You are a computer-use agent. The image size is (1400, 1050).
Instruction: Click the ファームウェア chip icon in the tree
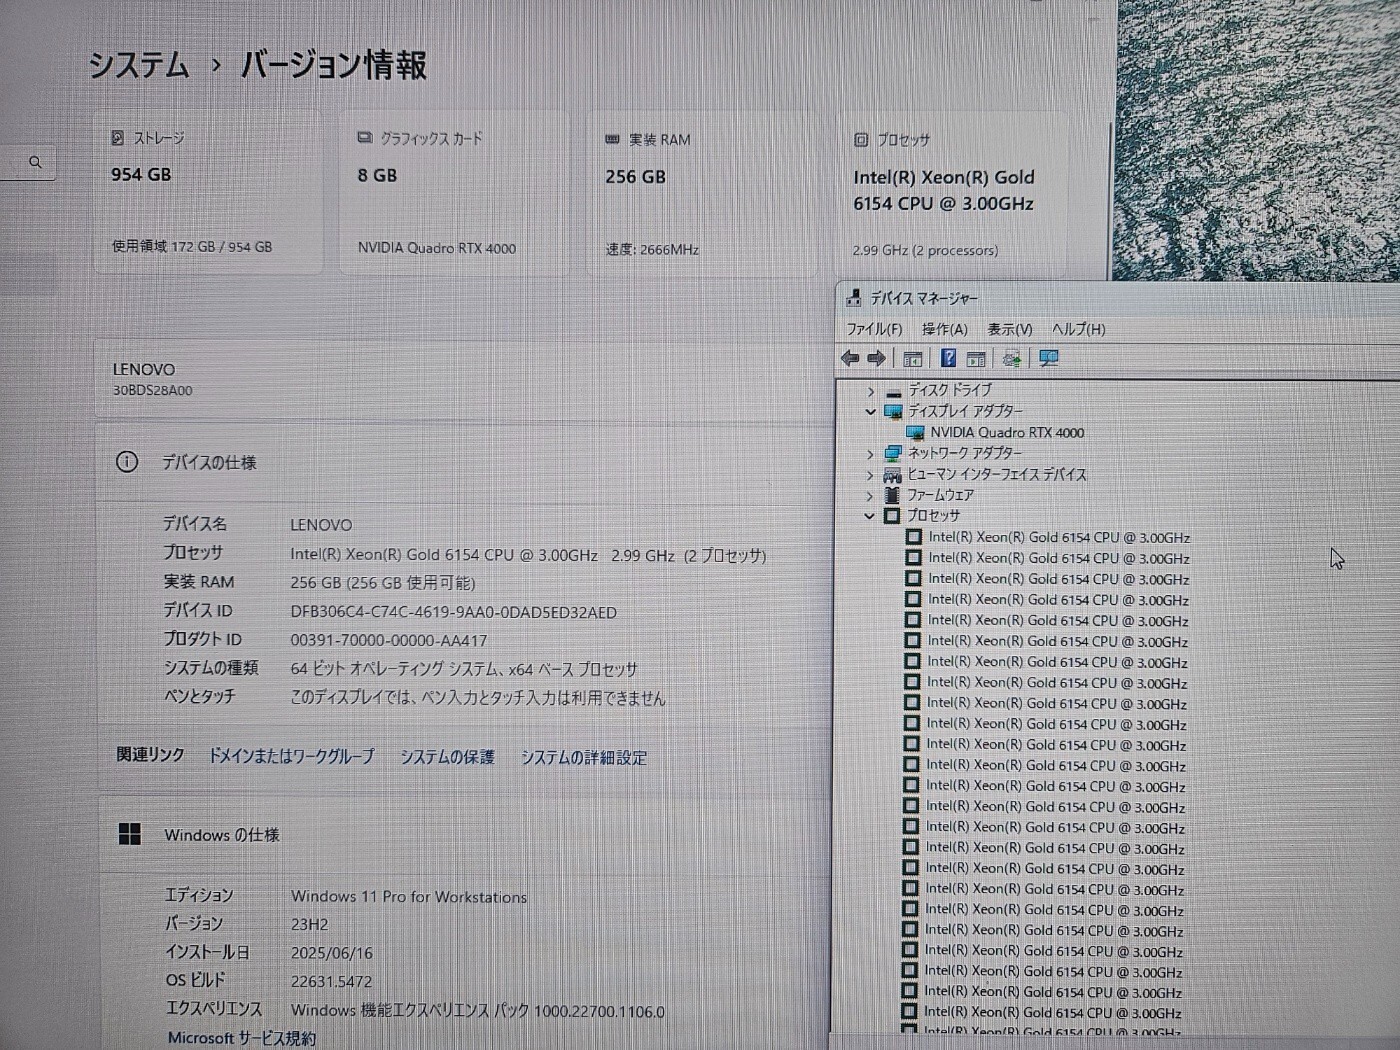click(x=892, y=495)
